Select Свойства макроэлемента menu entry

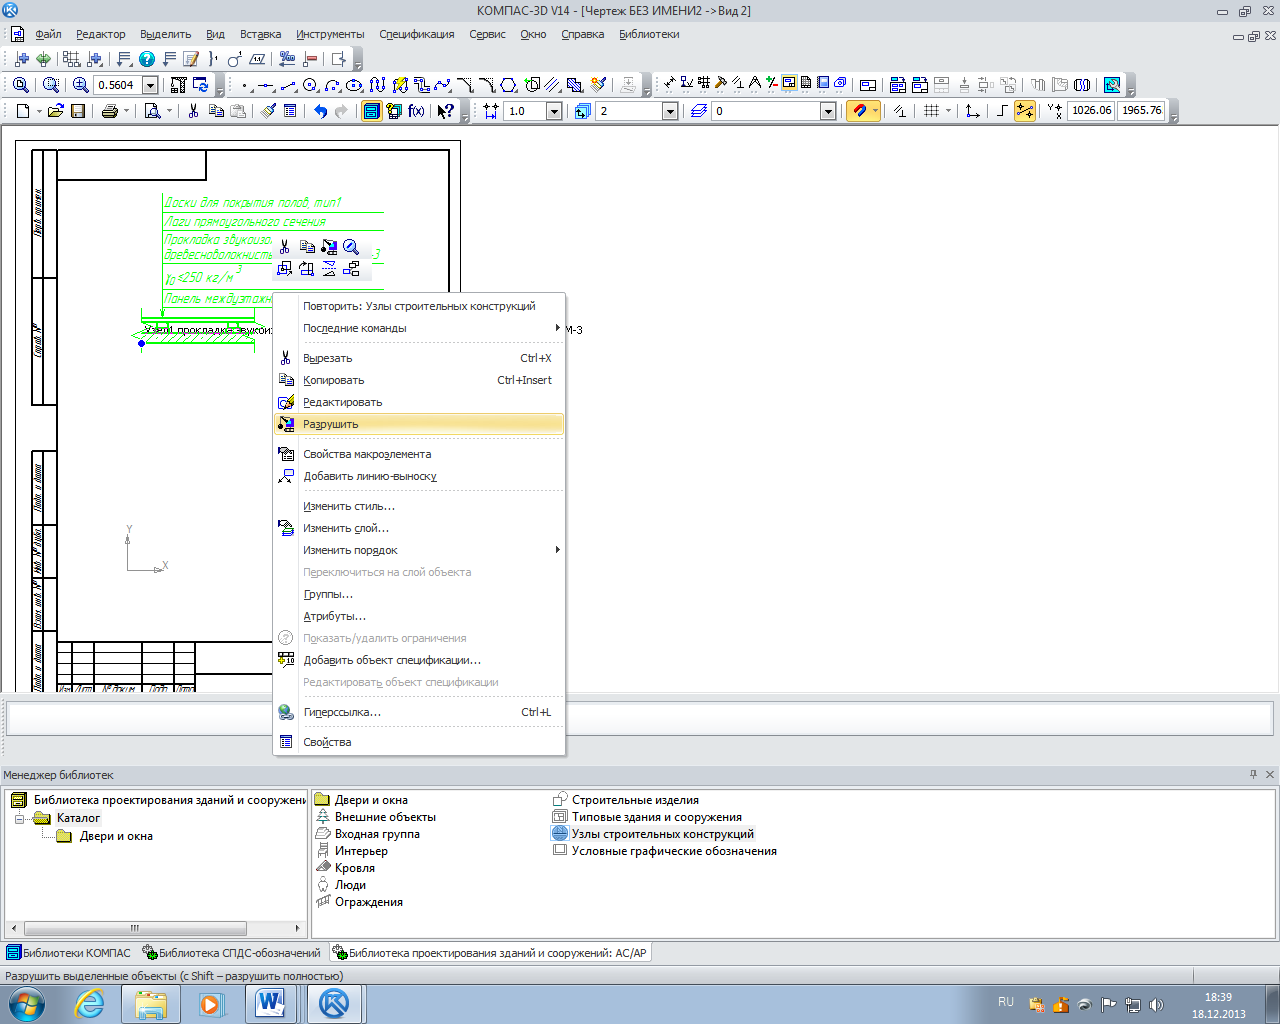click(x=418, y=454)
